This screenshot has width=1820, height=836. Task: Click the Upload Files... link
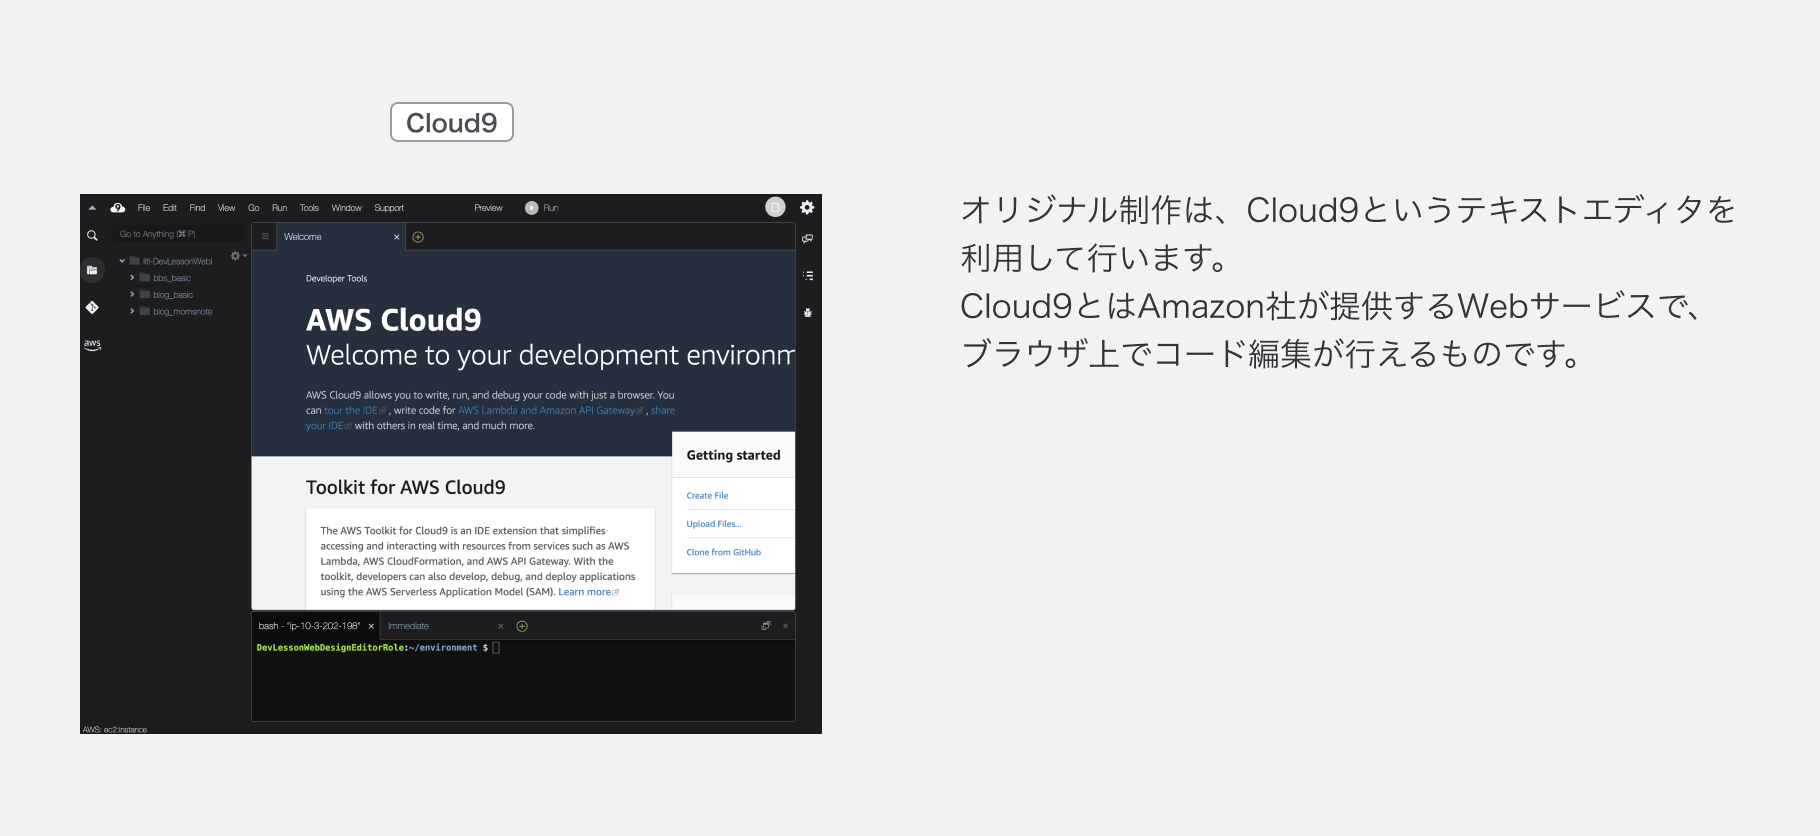[714, 524]
